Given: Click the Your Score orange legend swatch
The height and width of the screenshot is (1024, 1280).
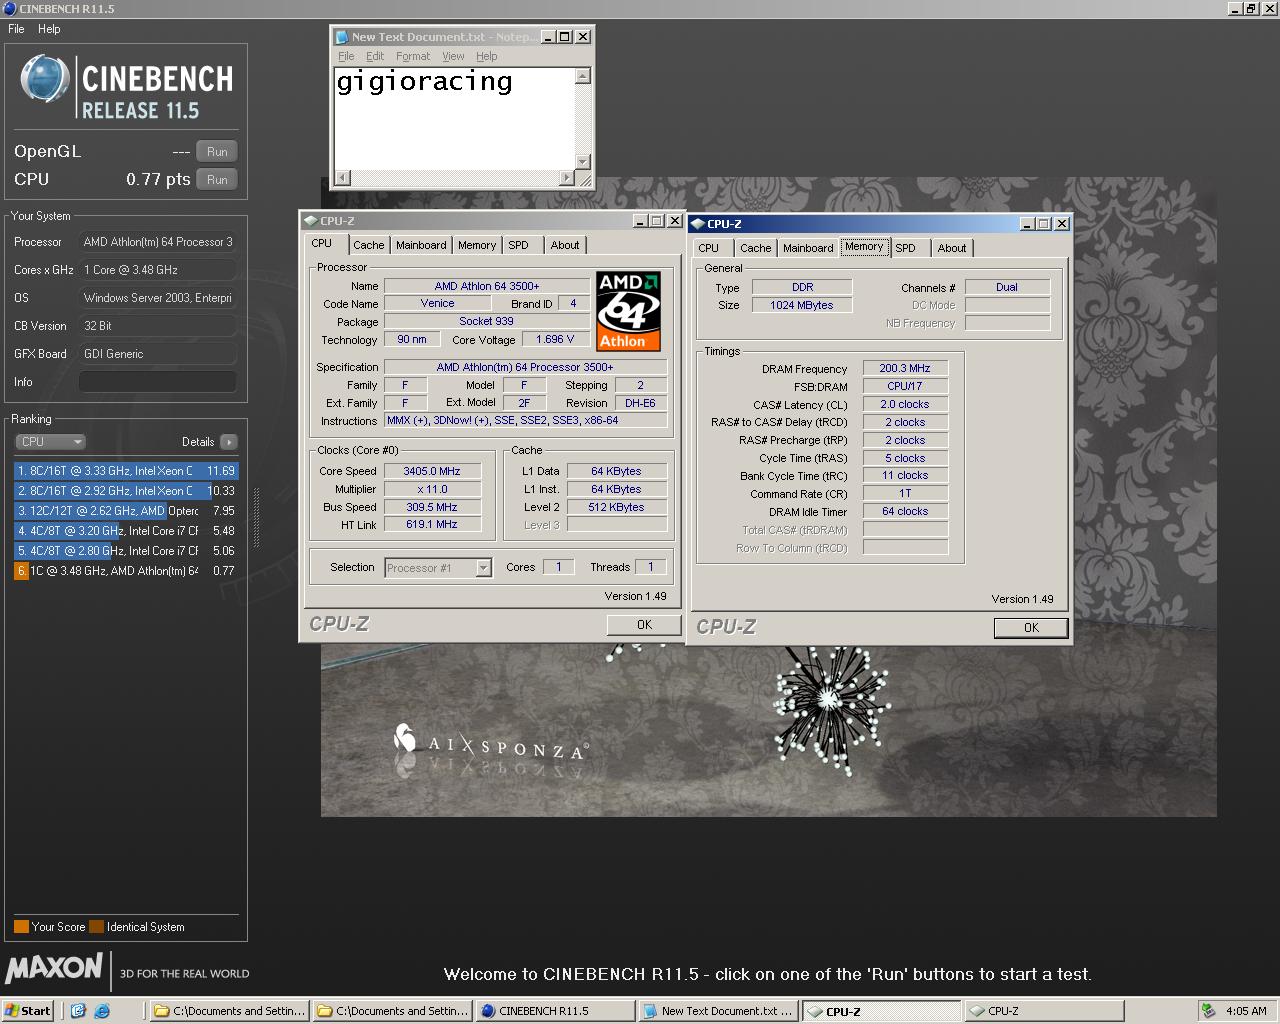Looking at the screenshot, I should point(21,927).
